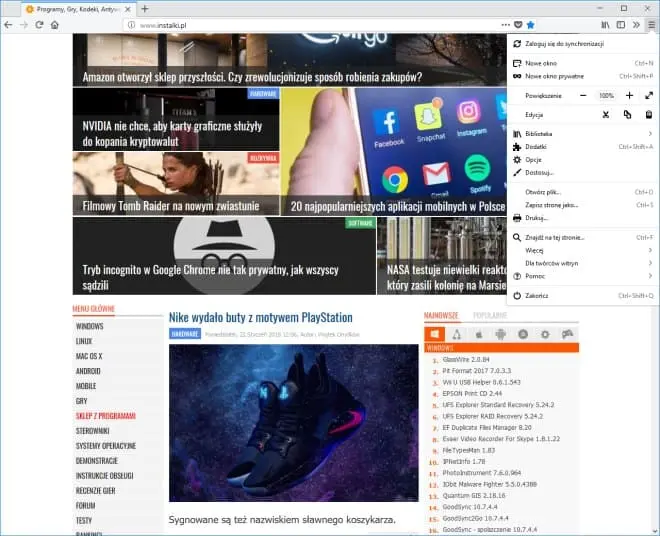Choose Dostosuj… in the menu
The image size is (660, 536).
point(583,173)
